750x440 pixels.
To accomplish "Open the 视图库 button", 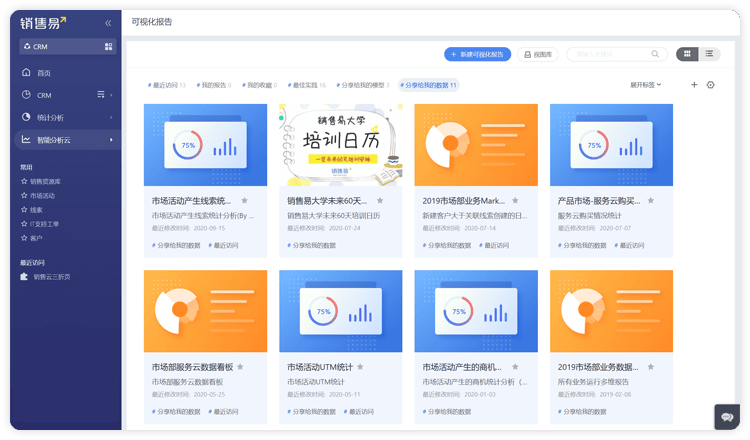I will tap(538, 54).
